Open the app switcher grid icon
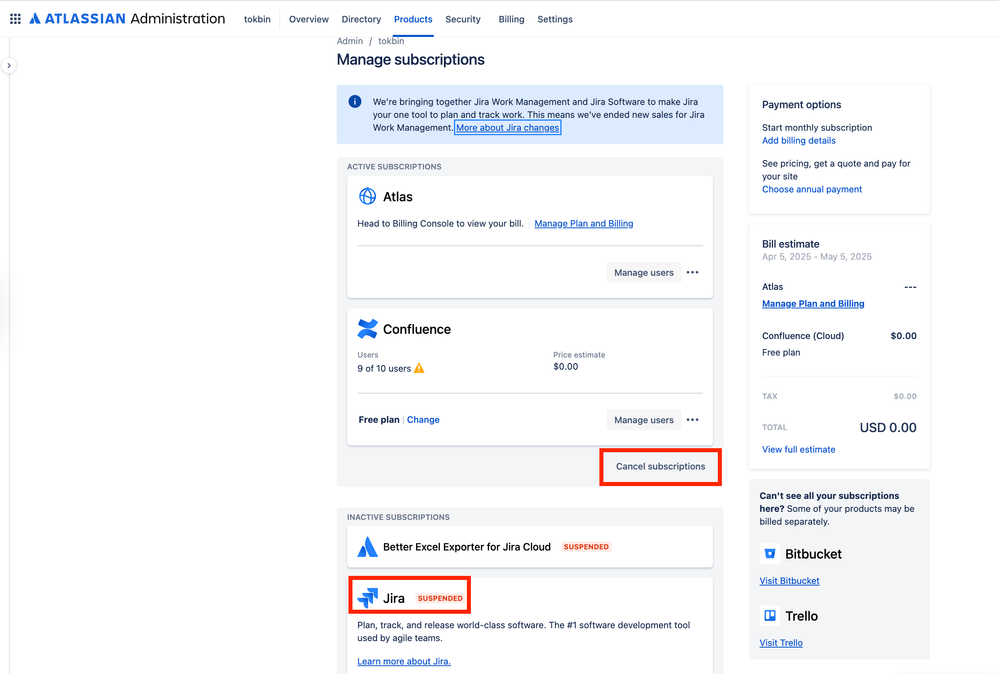Viewport: 999px width, 674px height. pos(15,19)
